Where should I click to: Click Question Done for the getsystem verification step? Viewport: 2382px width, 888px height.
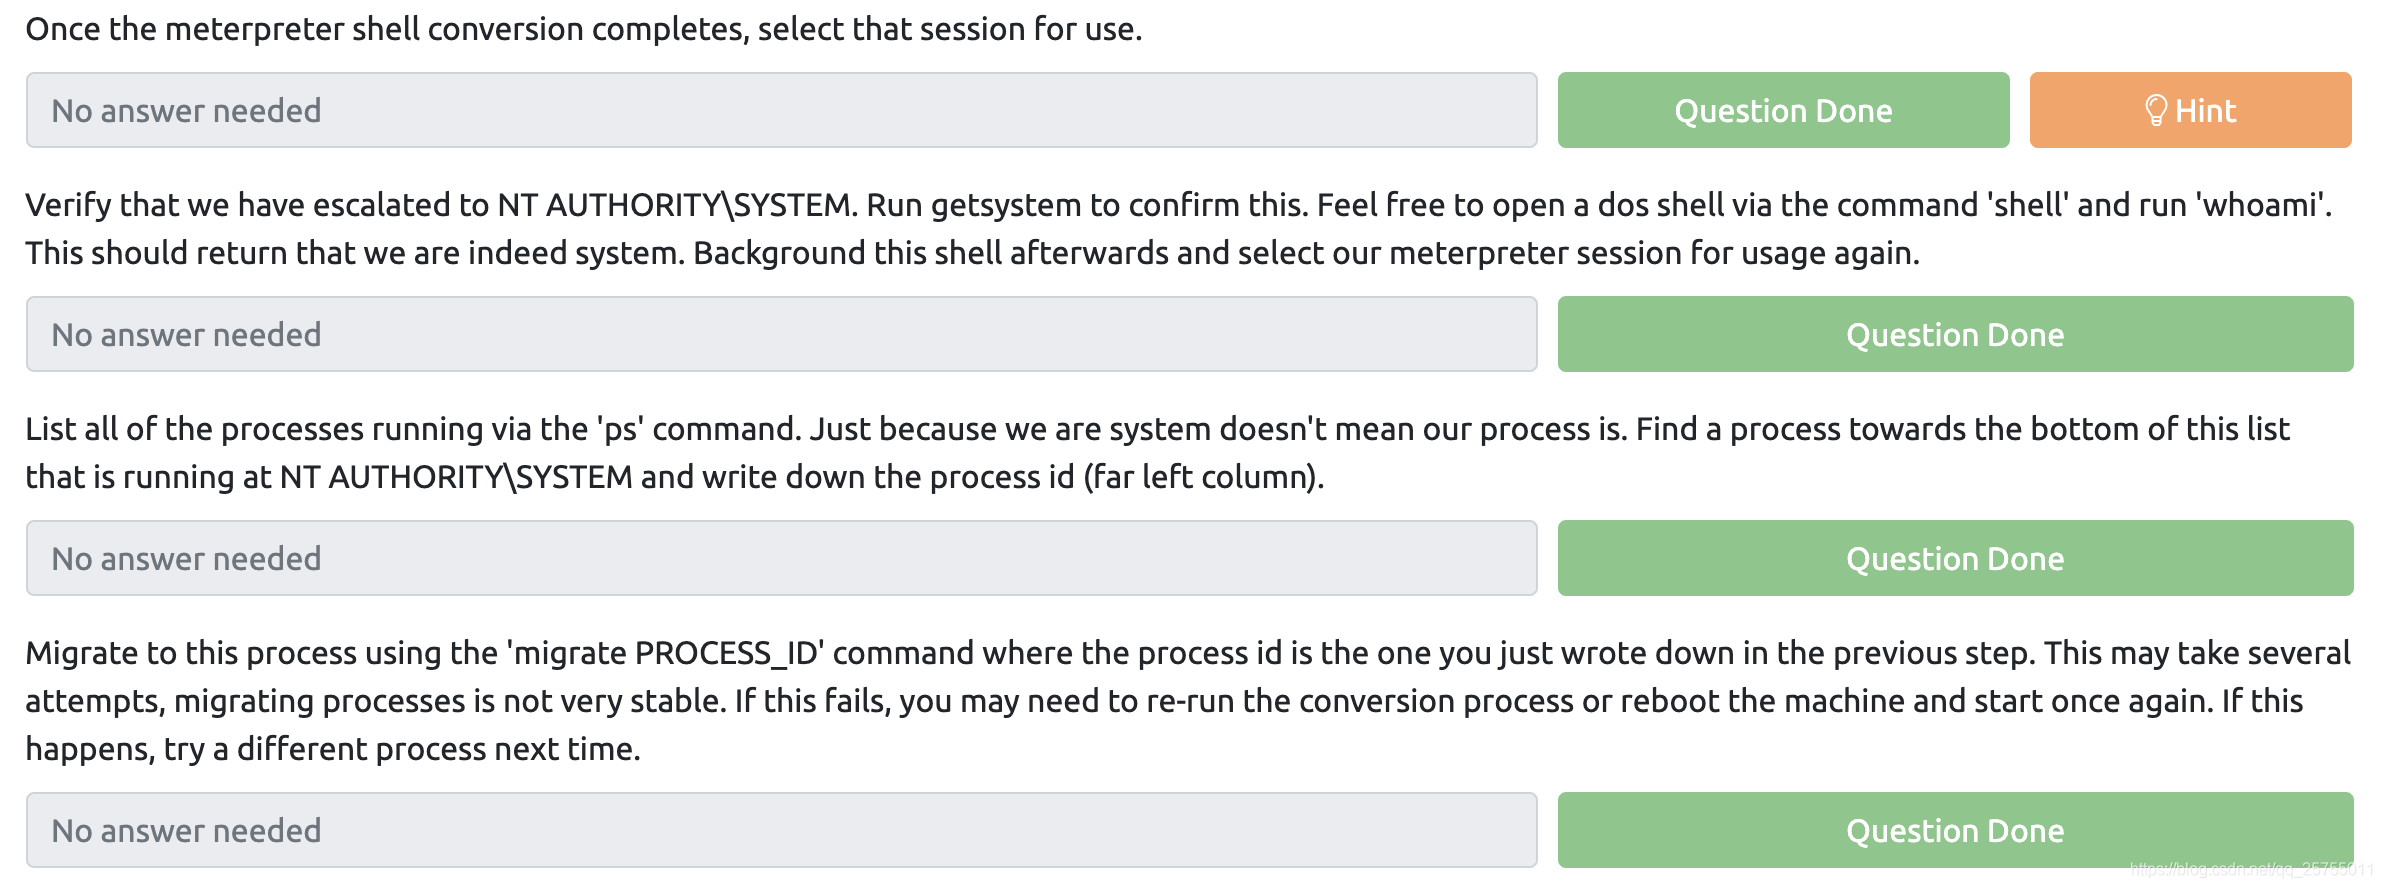(x=1955, y=334)
